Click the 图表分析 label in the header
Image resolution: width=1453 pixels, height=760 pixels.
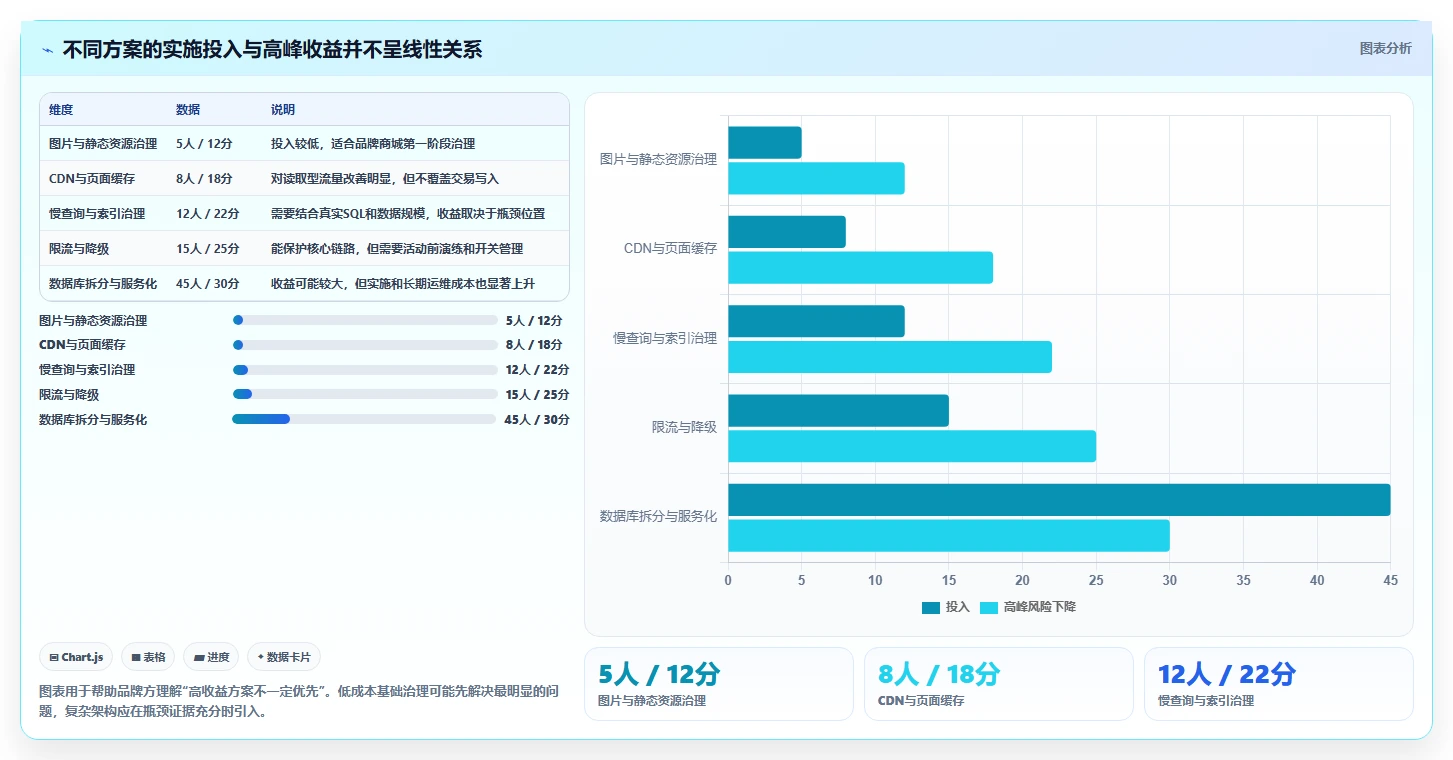pos(1385,48)
